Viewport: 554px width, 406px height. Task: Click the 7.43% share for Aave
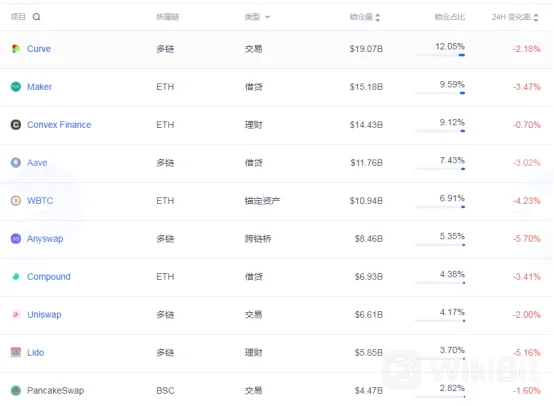coord(452,160)
